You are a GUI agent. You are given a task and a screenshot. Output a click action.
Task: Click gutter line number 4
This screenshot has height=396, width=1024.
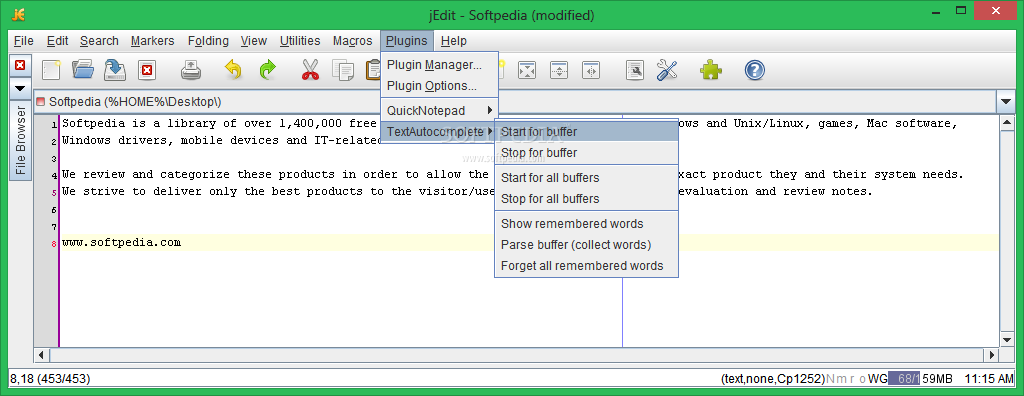point(54,175)
